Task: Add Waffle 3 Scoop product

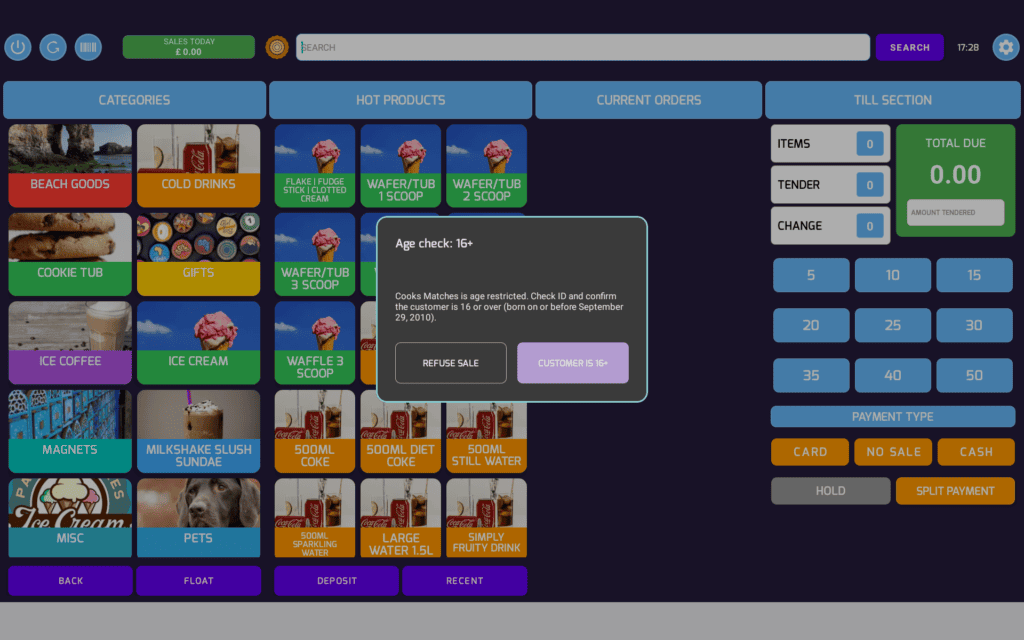Action: pyautogui.click(x=315, y=342)
